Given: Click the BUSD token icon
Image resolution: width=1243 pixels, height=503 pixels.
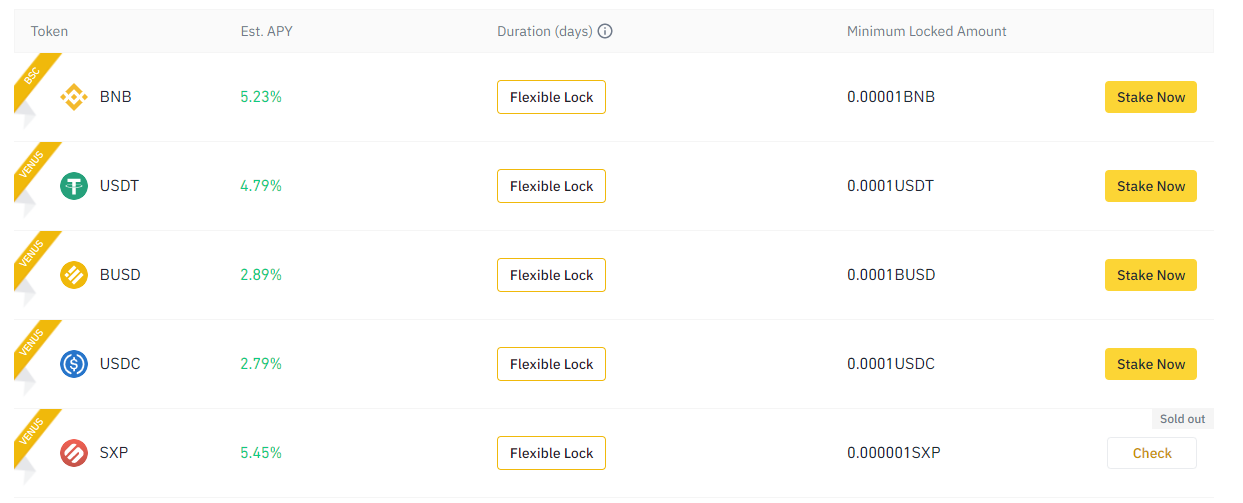Looking at the screenshot, I should (x=74, y=275).
